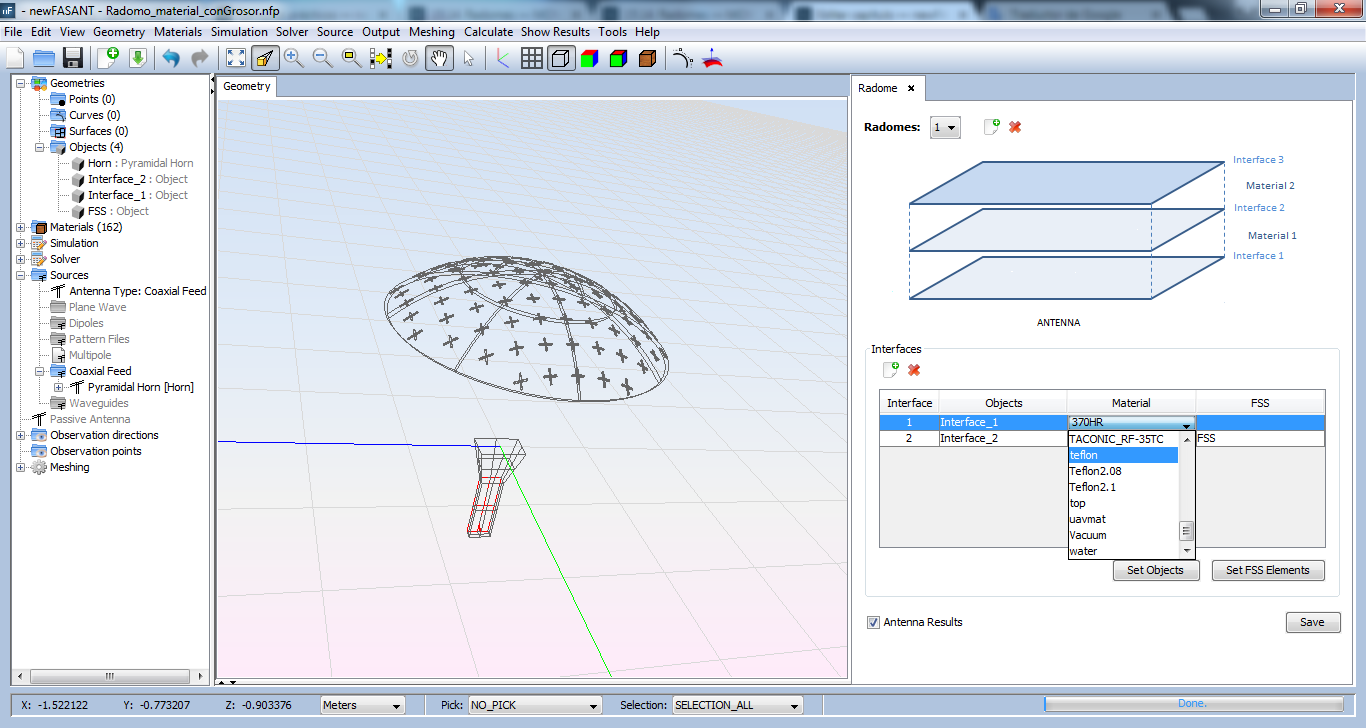The image size is (1366, 728).
Task: Click the Zoom Window toolbar icon
Action: pyautogui.click(x=352, y=58)
